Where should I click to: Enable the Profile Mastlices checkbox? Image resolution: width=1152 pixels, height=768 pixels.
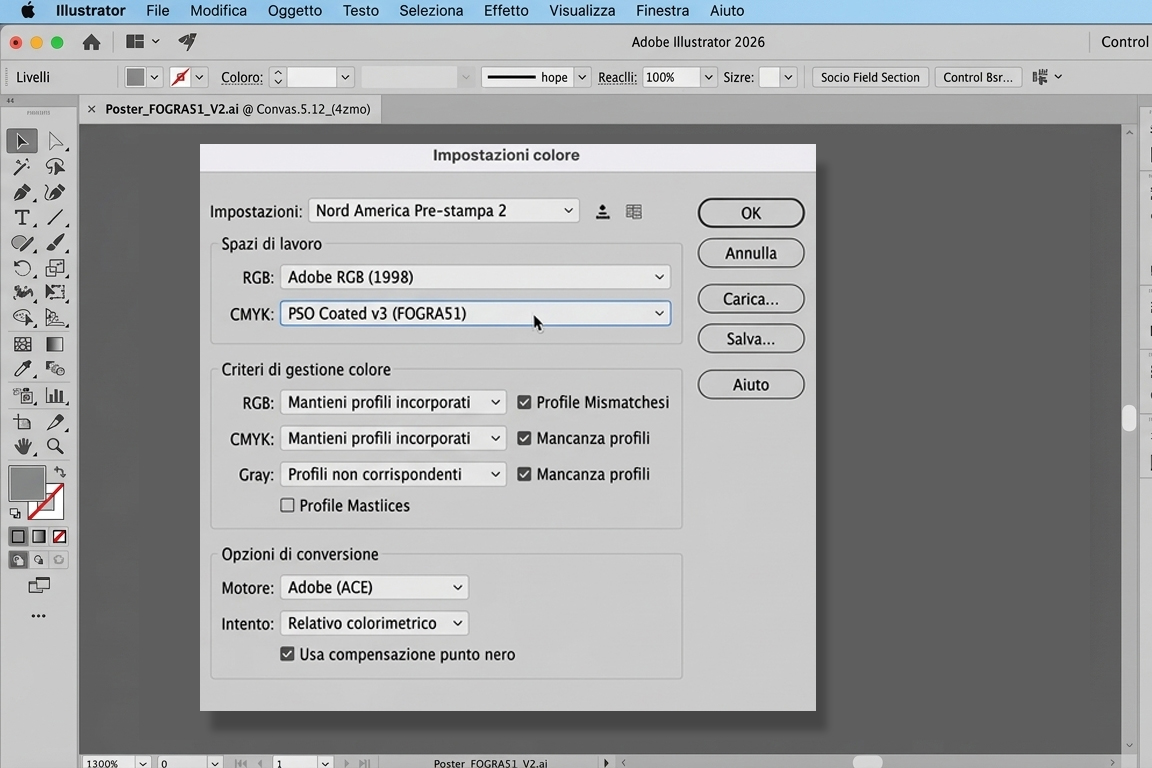tap(287, 505)
